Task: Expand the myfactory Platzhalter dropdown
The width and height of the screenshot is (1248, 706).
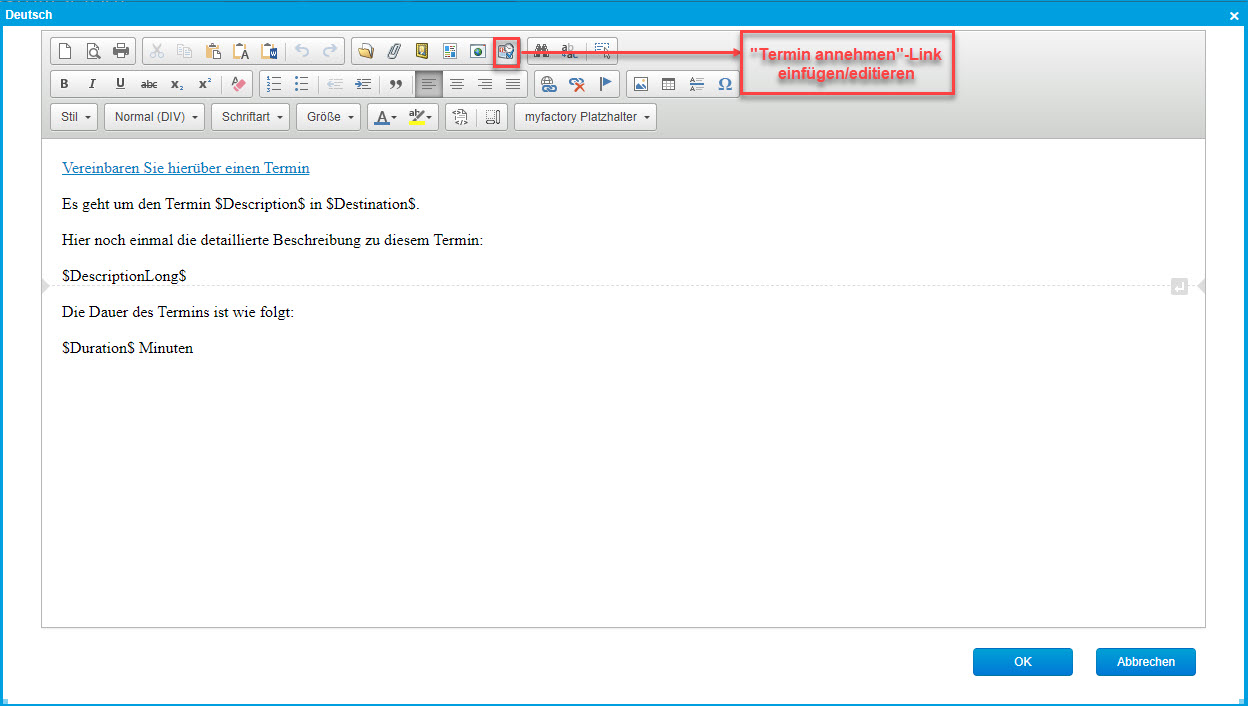Action: (x=587, y=117)
